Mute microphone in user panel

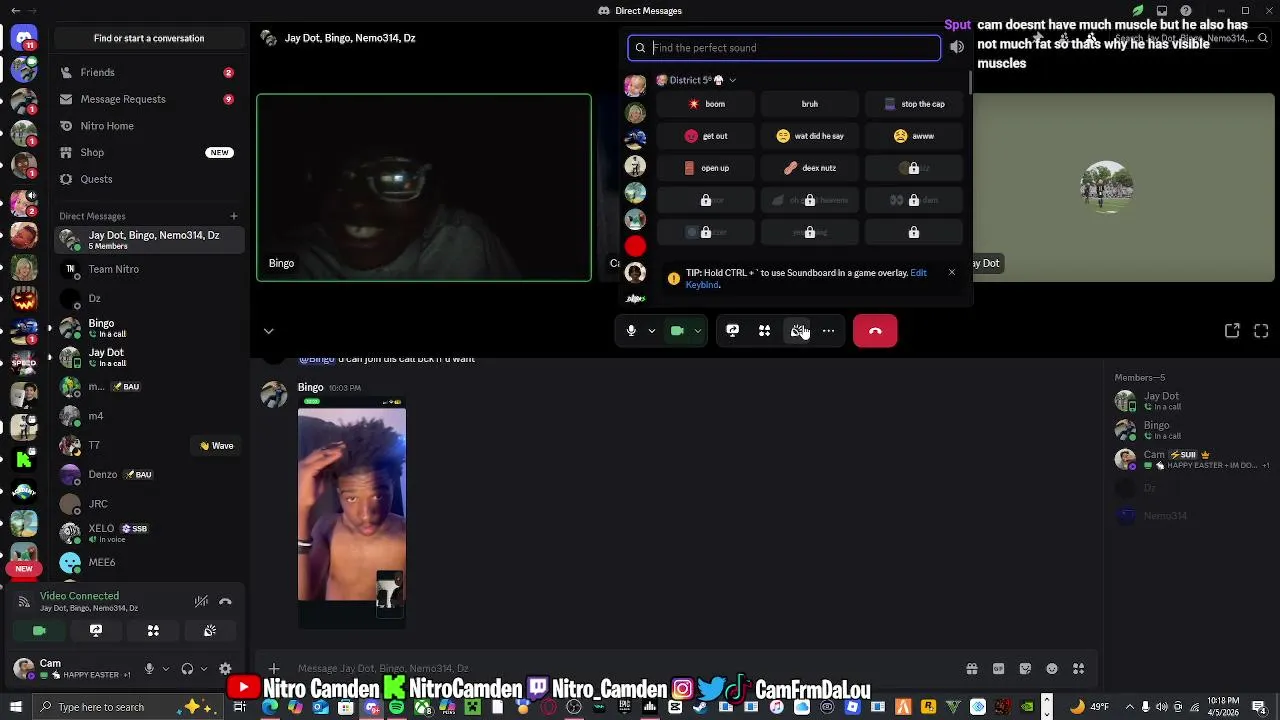[149, 669]
